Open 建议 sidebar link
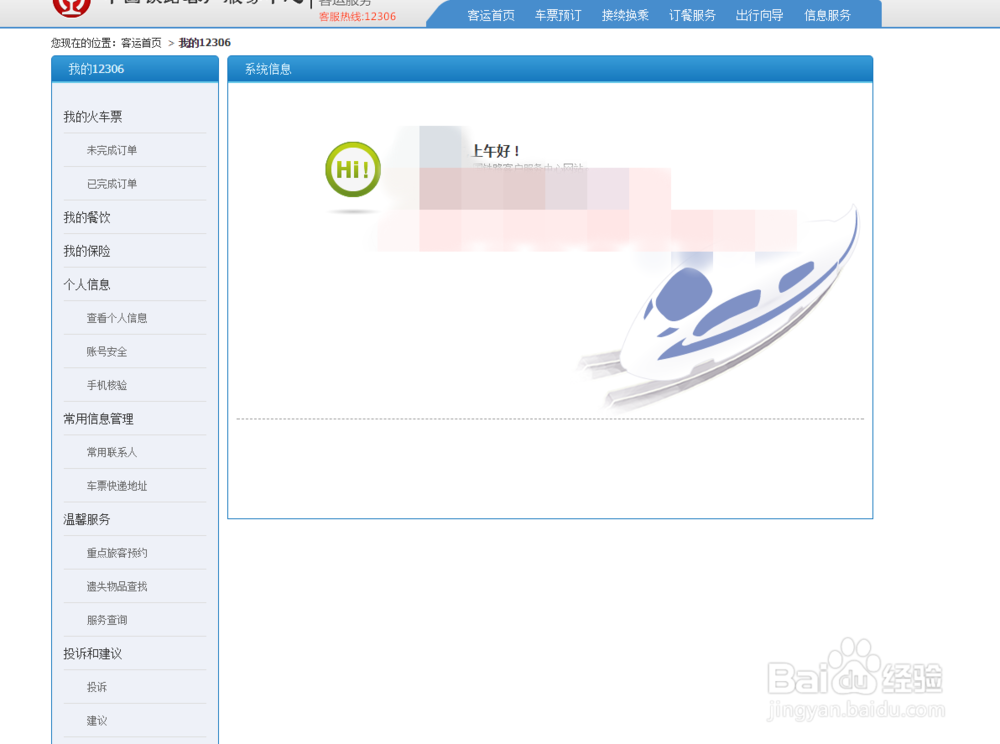Screen dimensions: 1000x744 [x=97, y=720]
